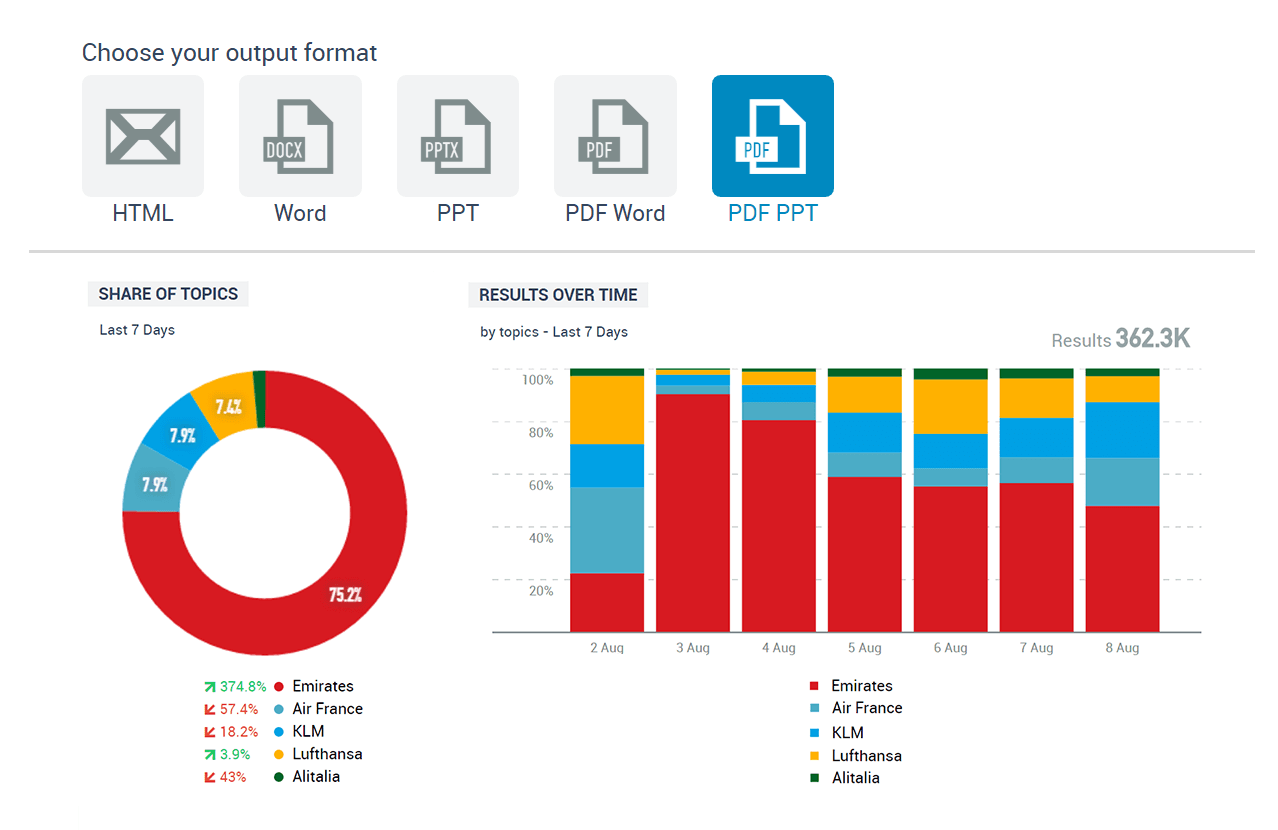Select the PDF Word output icon
Image resolution: width=1278 pixels, height=830 pixels.
[x=614, y=136]
